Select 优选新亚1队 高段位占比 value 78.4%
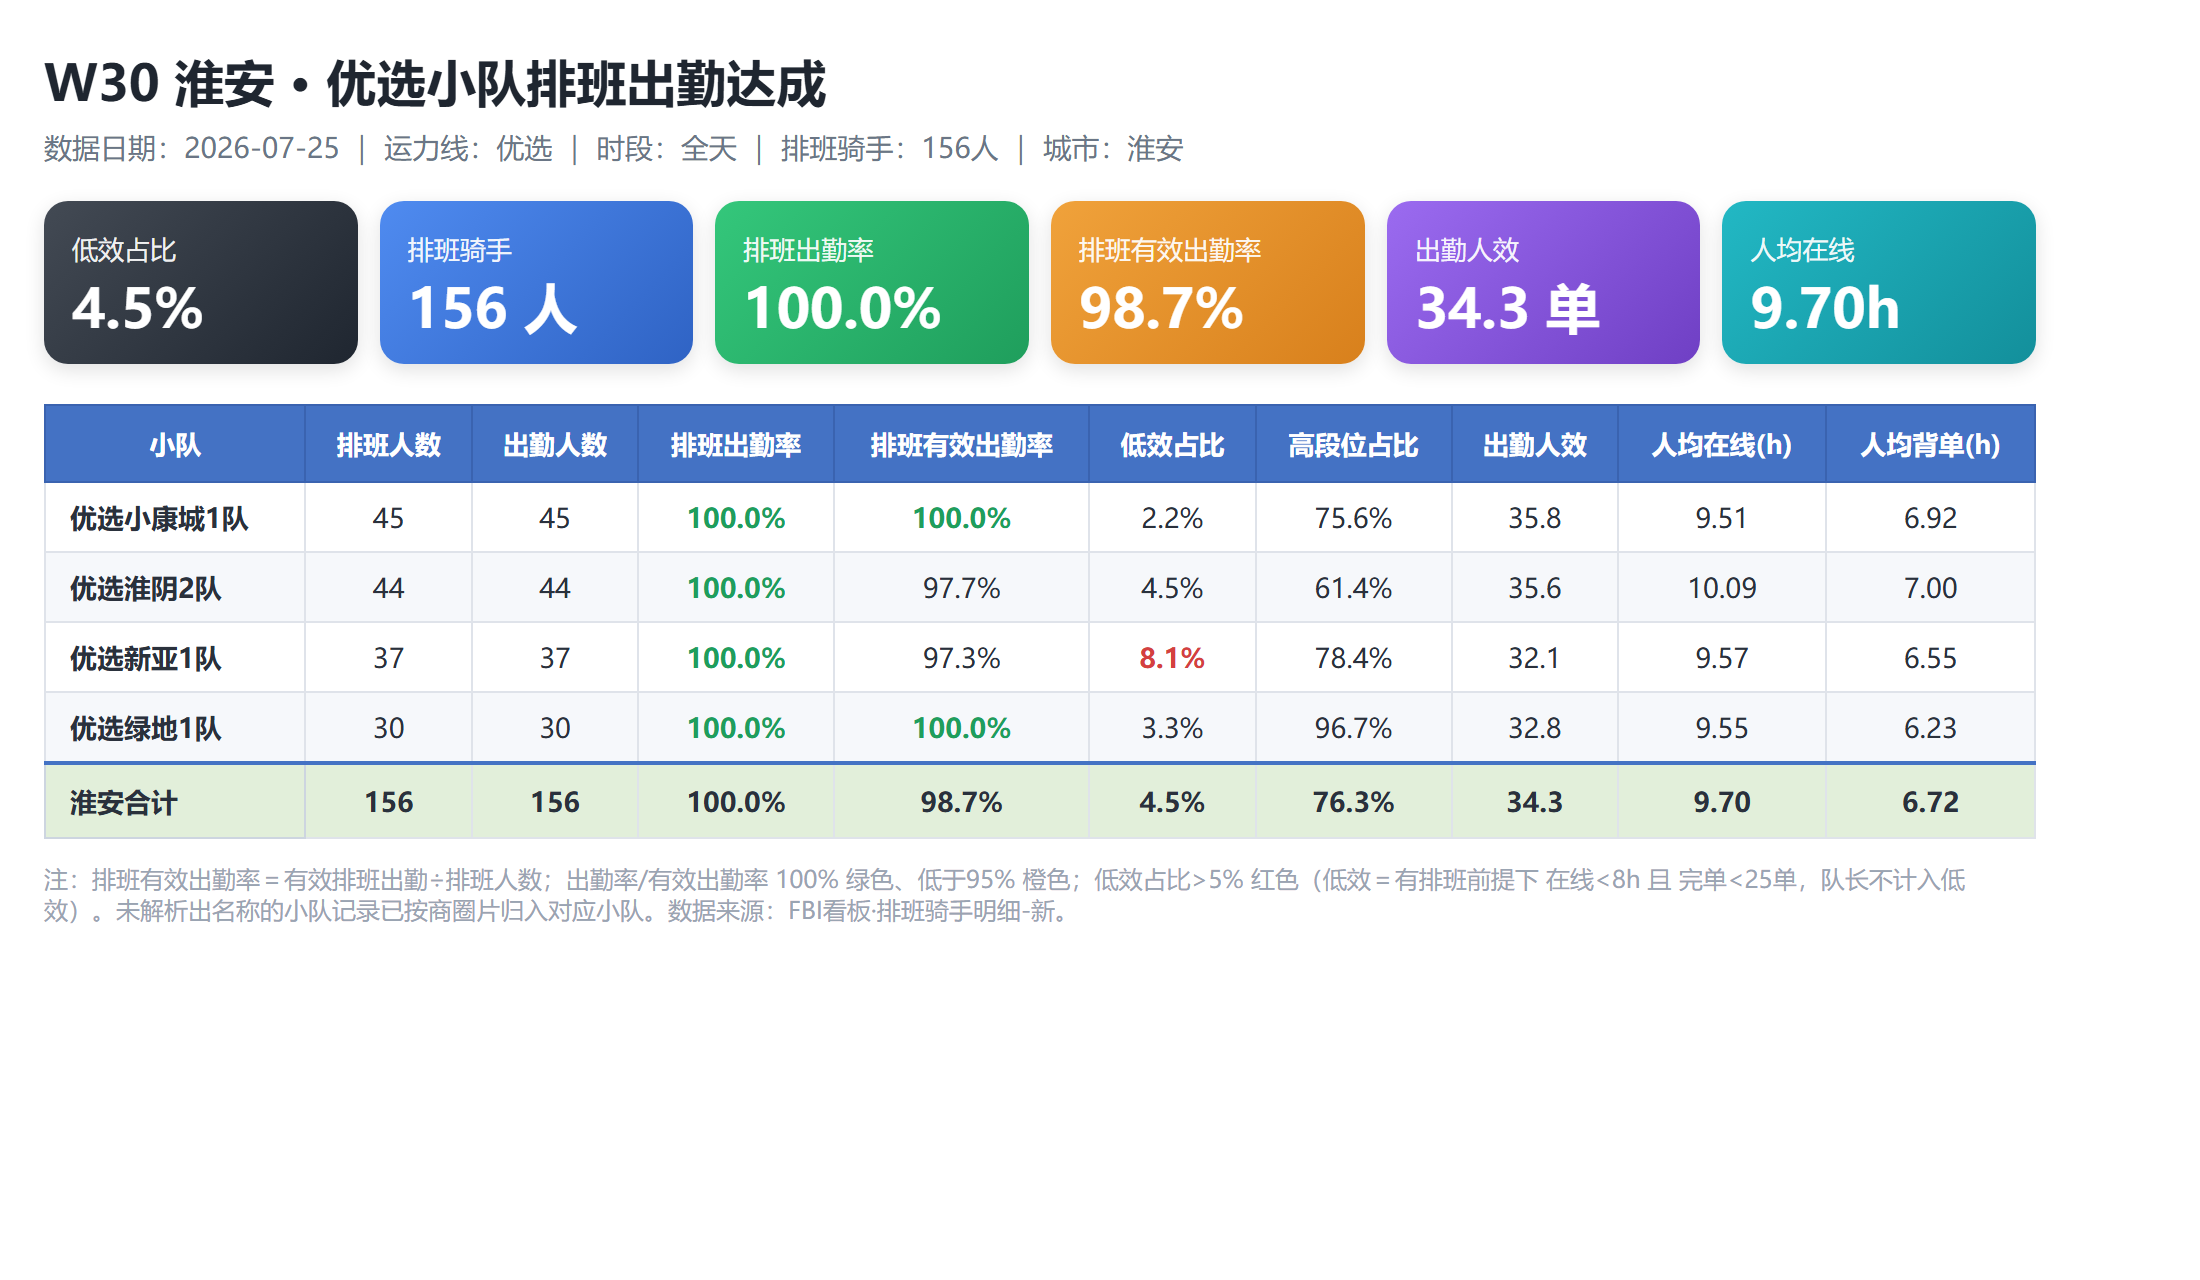2200x1280 pixels. click(1353, 658)
